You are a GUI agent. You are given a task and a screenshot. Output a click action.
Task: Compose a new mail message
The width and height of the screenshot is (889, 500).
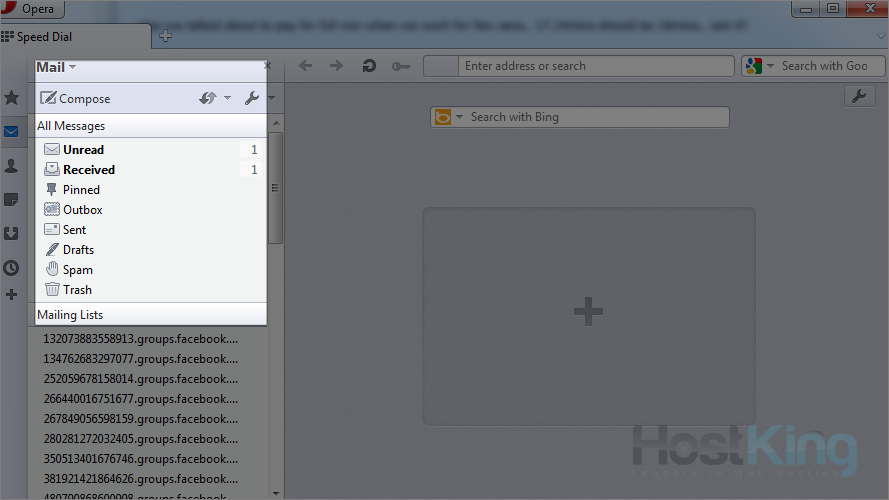75,98
